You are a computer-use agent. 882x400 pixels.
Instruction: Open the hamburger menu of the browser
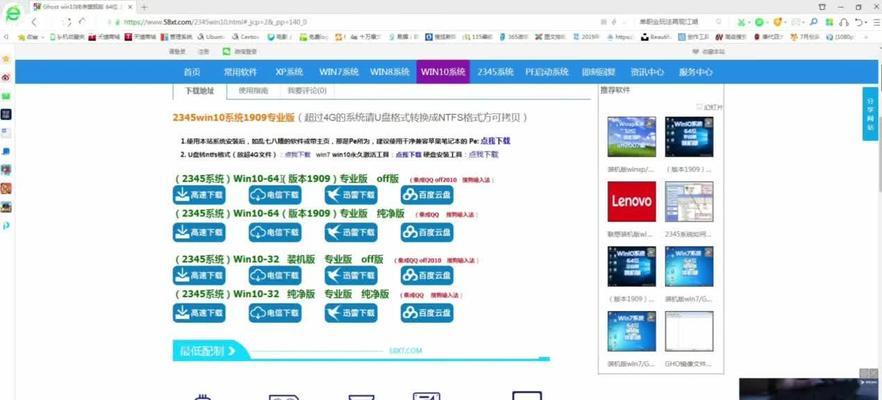(875, 22)
